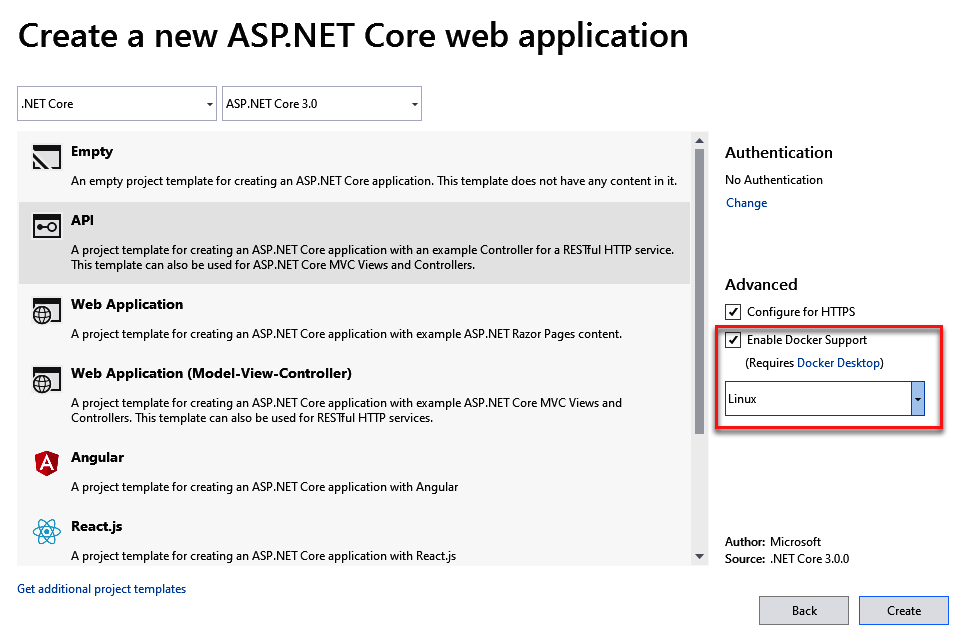Click the Create button
This screenshot has width=968, height=641.
click(904, 611)
